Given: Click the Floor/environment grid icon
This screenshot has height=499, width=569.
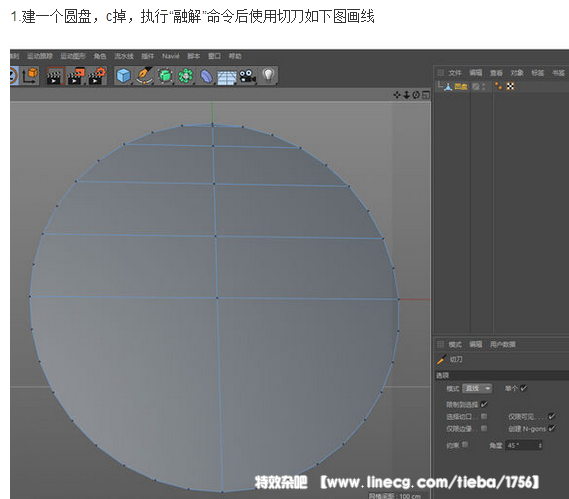Looking at the screenshot, I should coord(226,77).
